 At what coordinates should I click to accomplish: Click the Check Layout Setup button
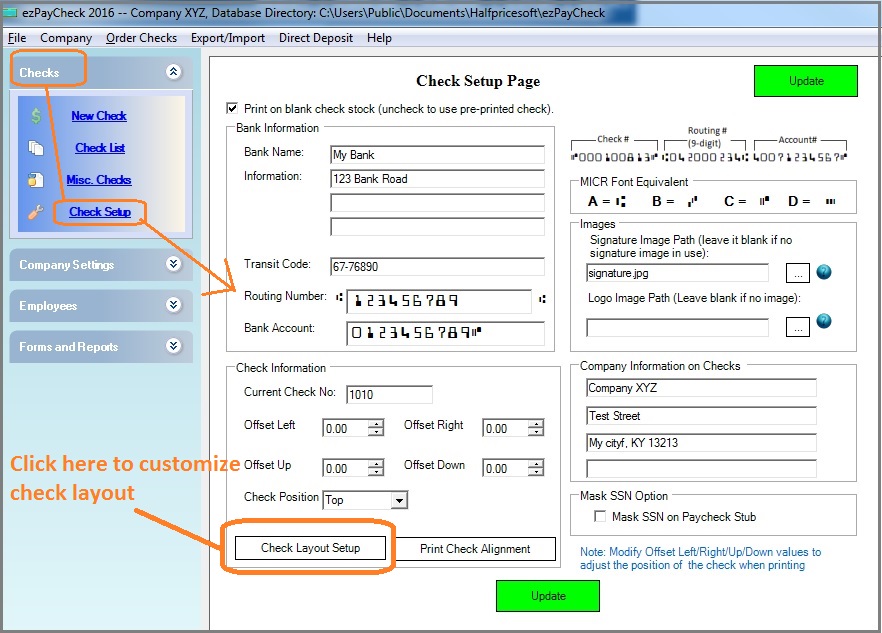point(309,548)
